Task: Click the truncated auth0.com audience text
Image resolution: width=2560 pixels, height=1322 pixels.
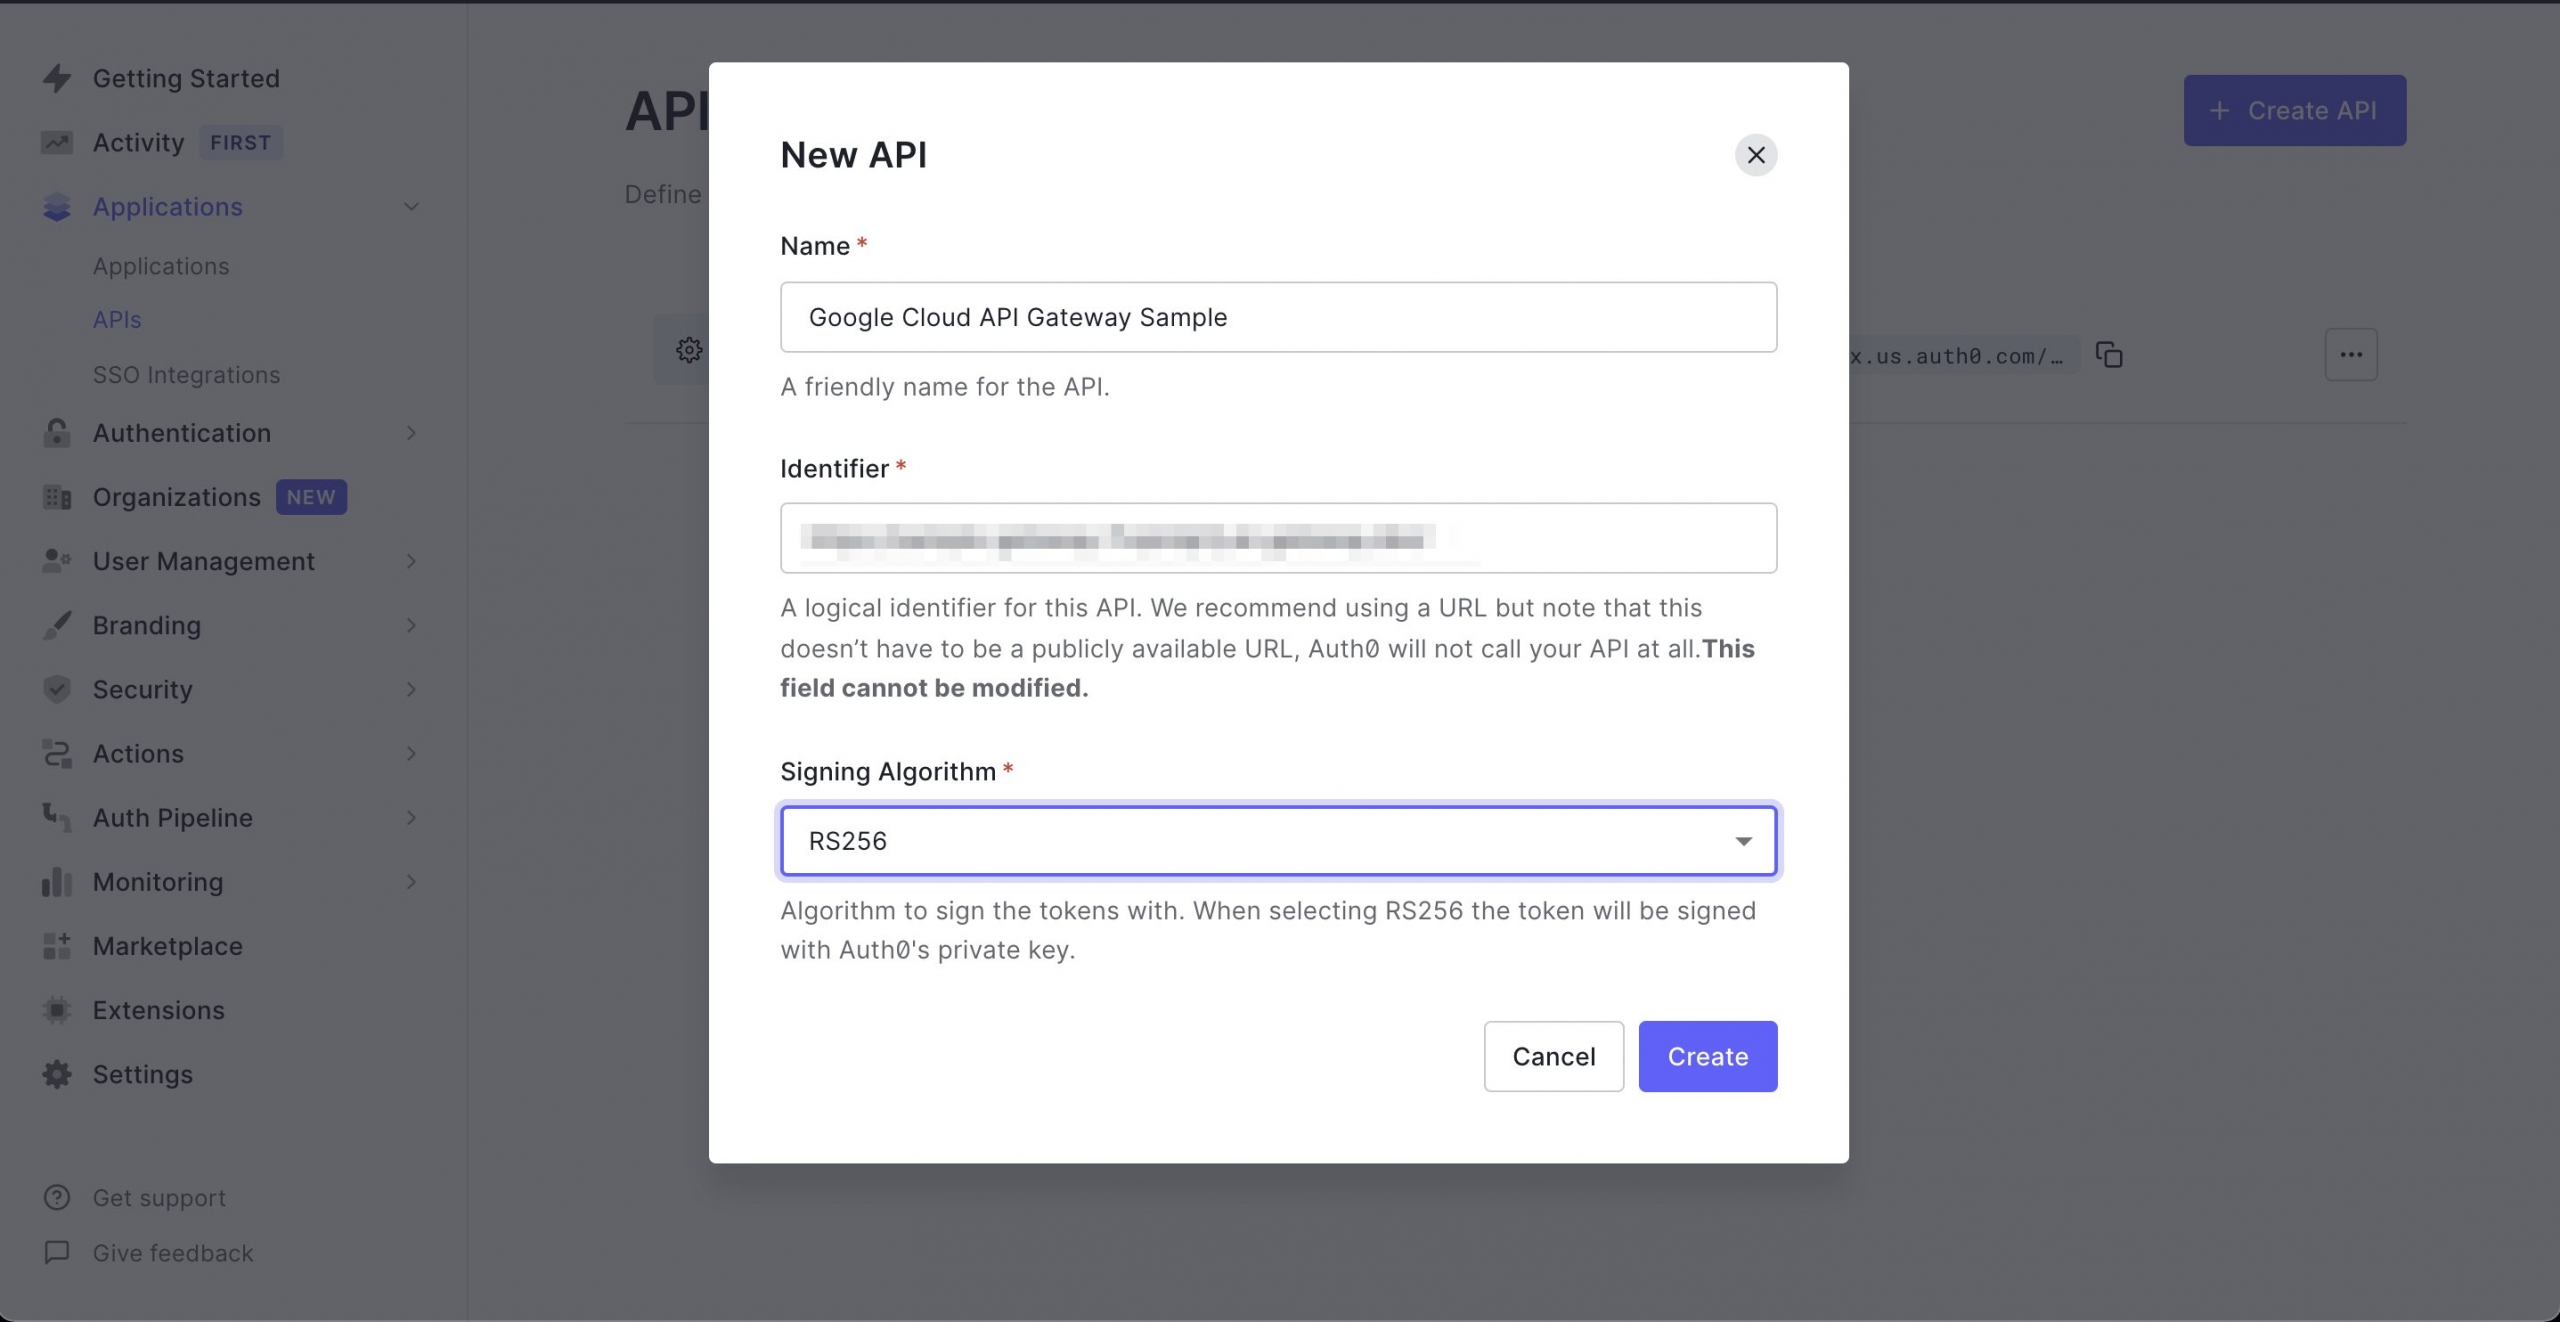Action: pyautogui.click(x=1957, y=356)
